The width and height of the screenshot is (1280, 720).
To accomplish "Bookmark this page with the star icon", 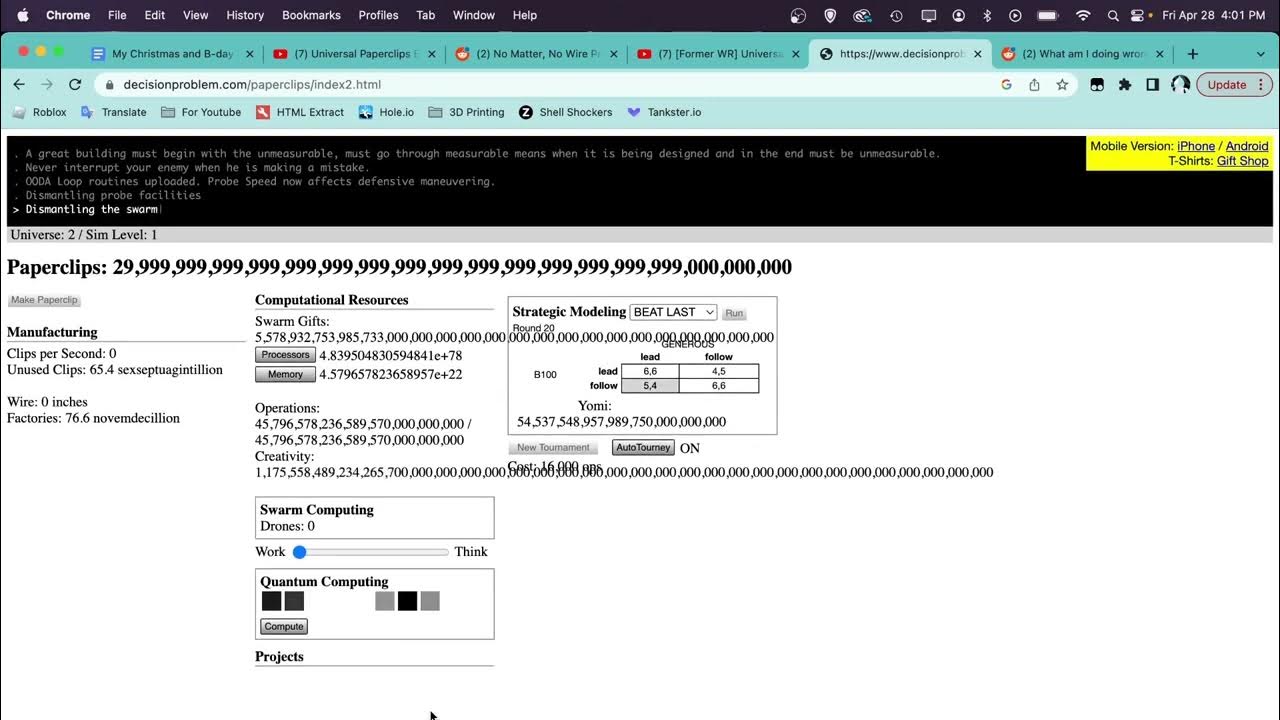I will (x=1062, y=85).
